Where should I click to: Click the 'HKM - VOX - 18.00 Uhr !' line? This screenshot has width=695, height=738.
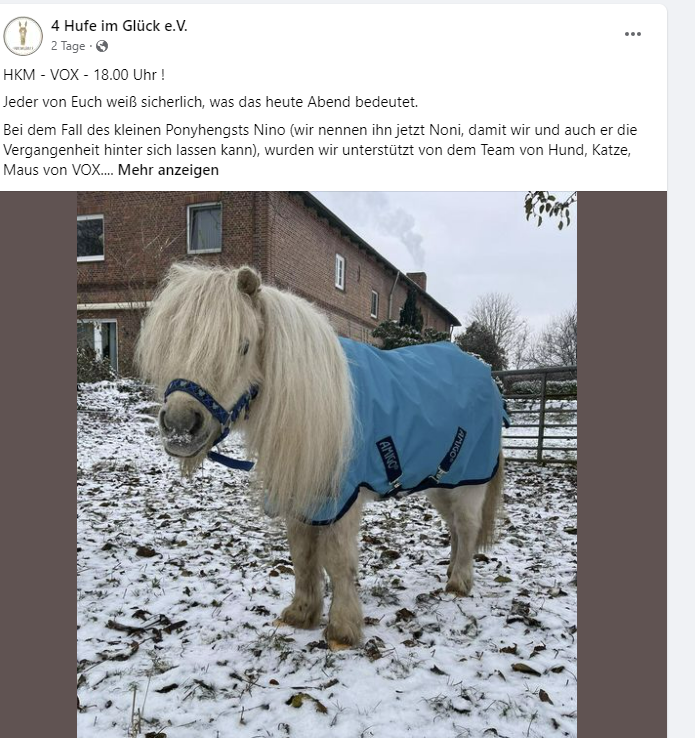click(x=84, y=75)
